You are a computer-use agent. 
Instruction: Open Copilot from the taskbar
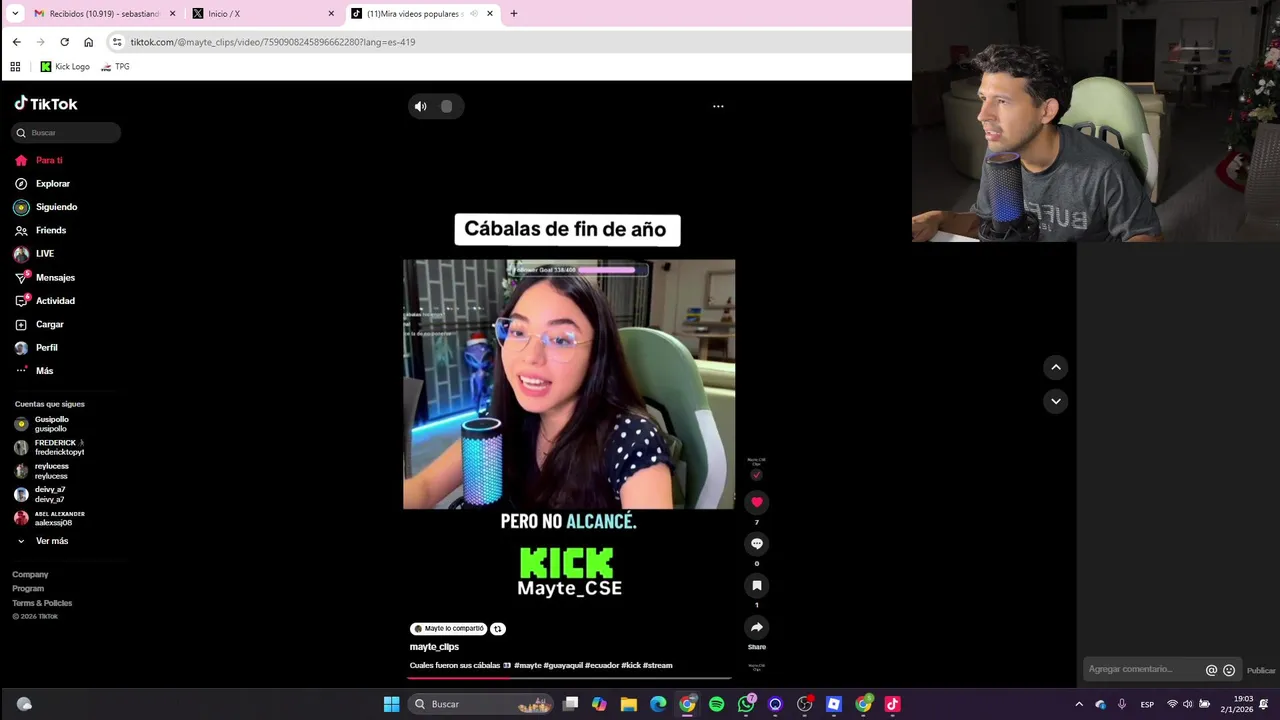pyautogui.click(x=599, y=704)
